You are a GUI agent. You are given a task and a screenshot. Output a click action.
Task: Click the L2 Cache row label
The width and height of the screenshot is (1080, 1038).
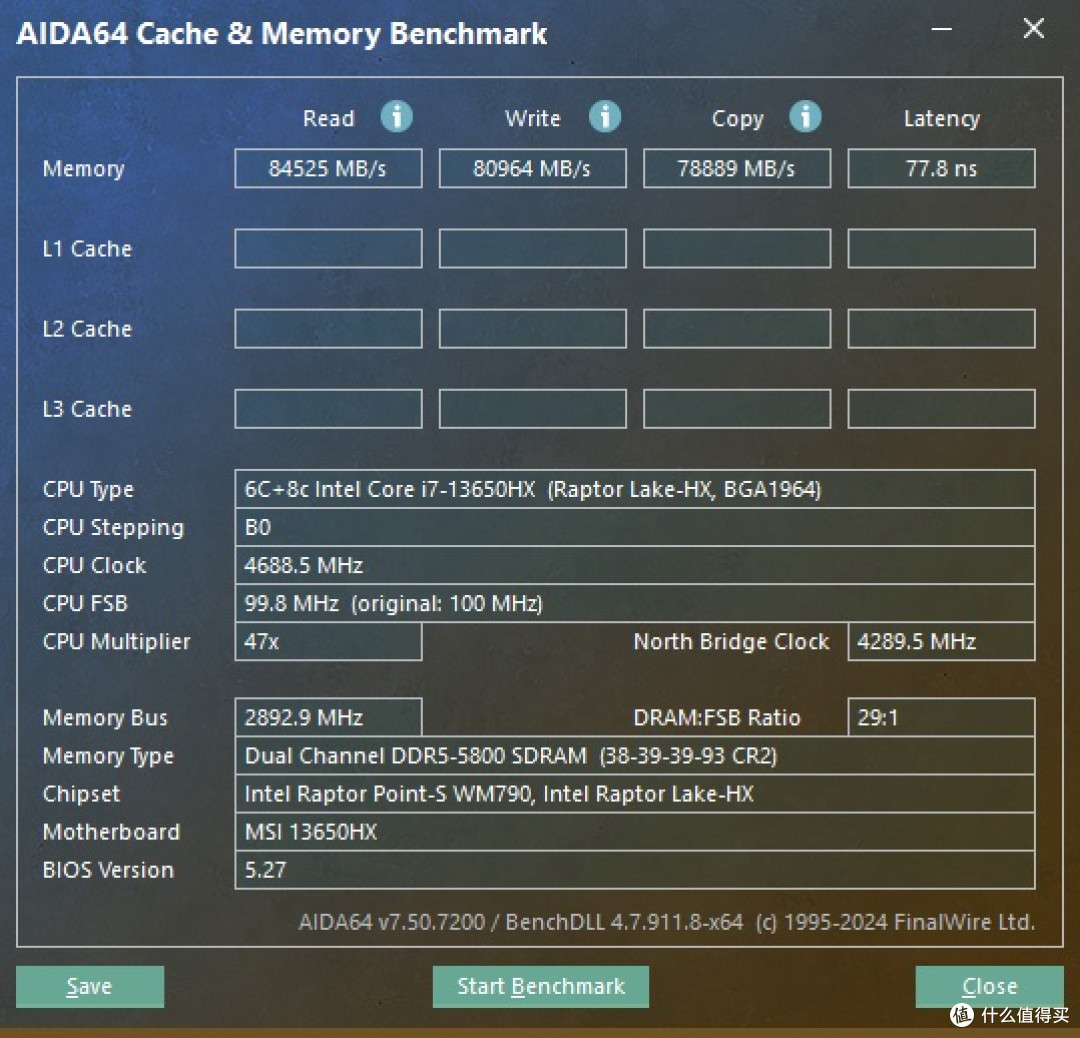87,329
